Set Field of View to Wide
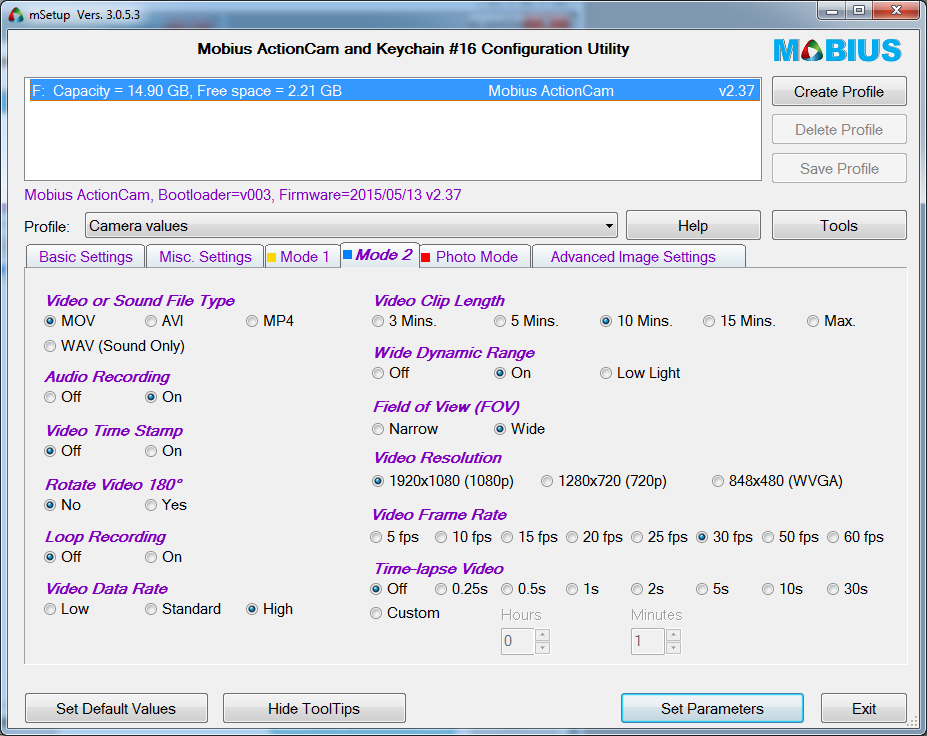The image size is (927, 736). 520,429
